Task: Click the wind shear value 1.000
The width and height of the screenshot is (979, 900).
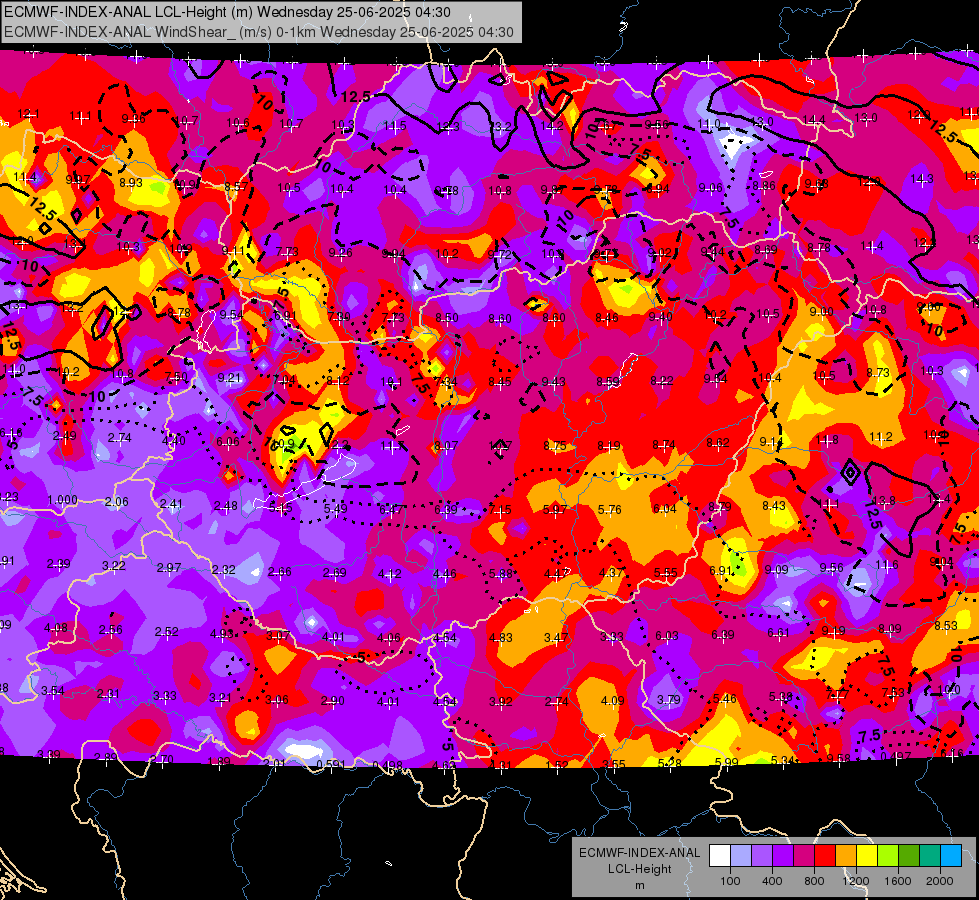Action: pos(62,500)
